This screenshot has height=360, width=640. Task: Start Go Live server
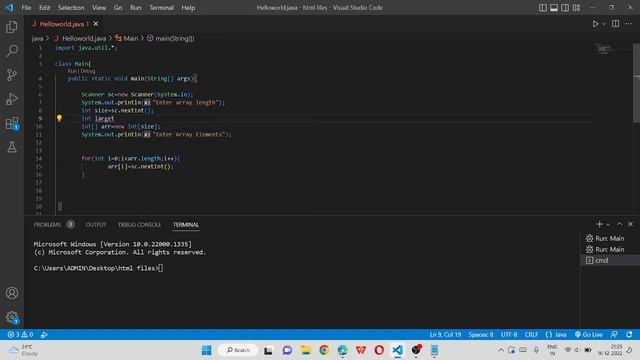589,335
